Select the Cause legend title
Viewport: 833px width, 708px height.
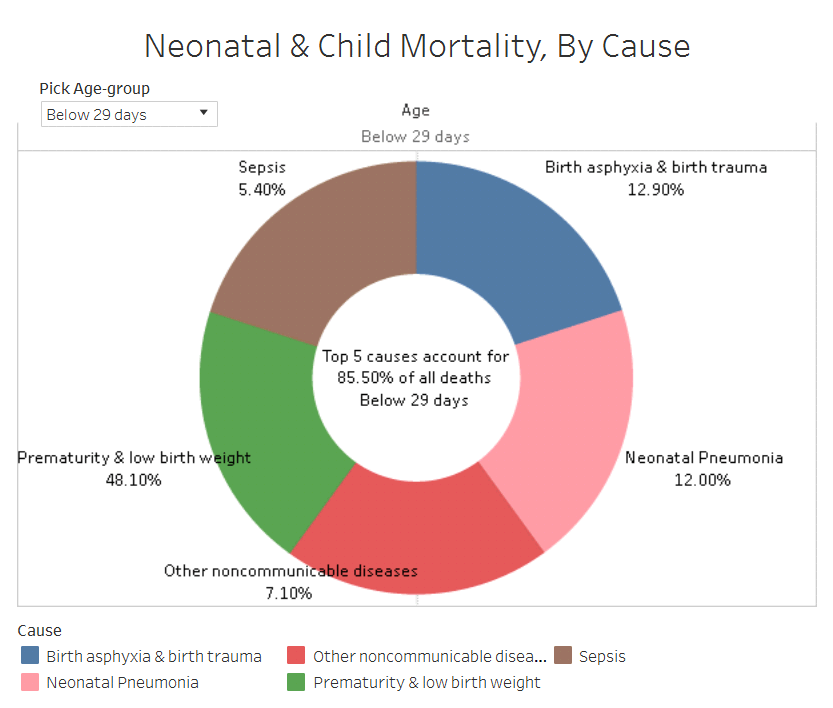point(38,630)
